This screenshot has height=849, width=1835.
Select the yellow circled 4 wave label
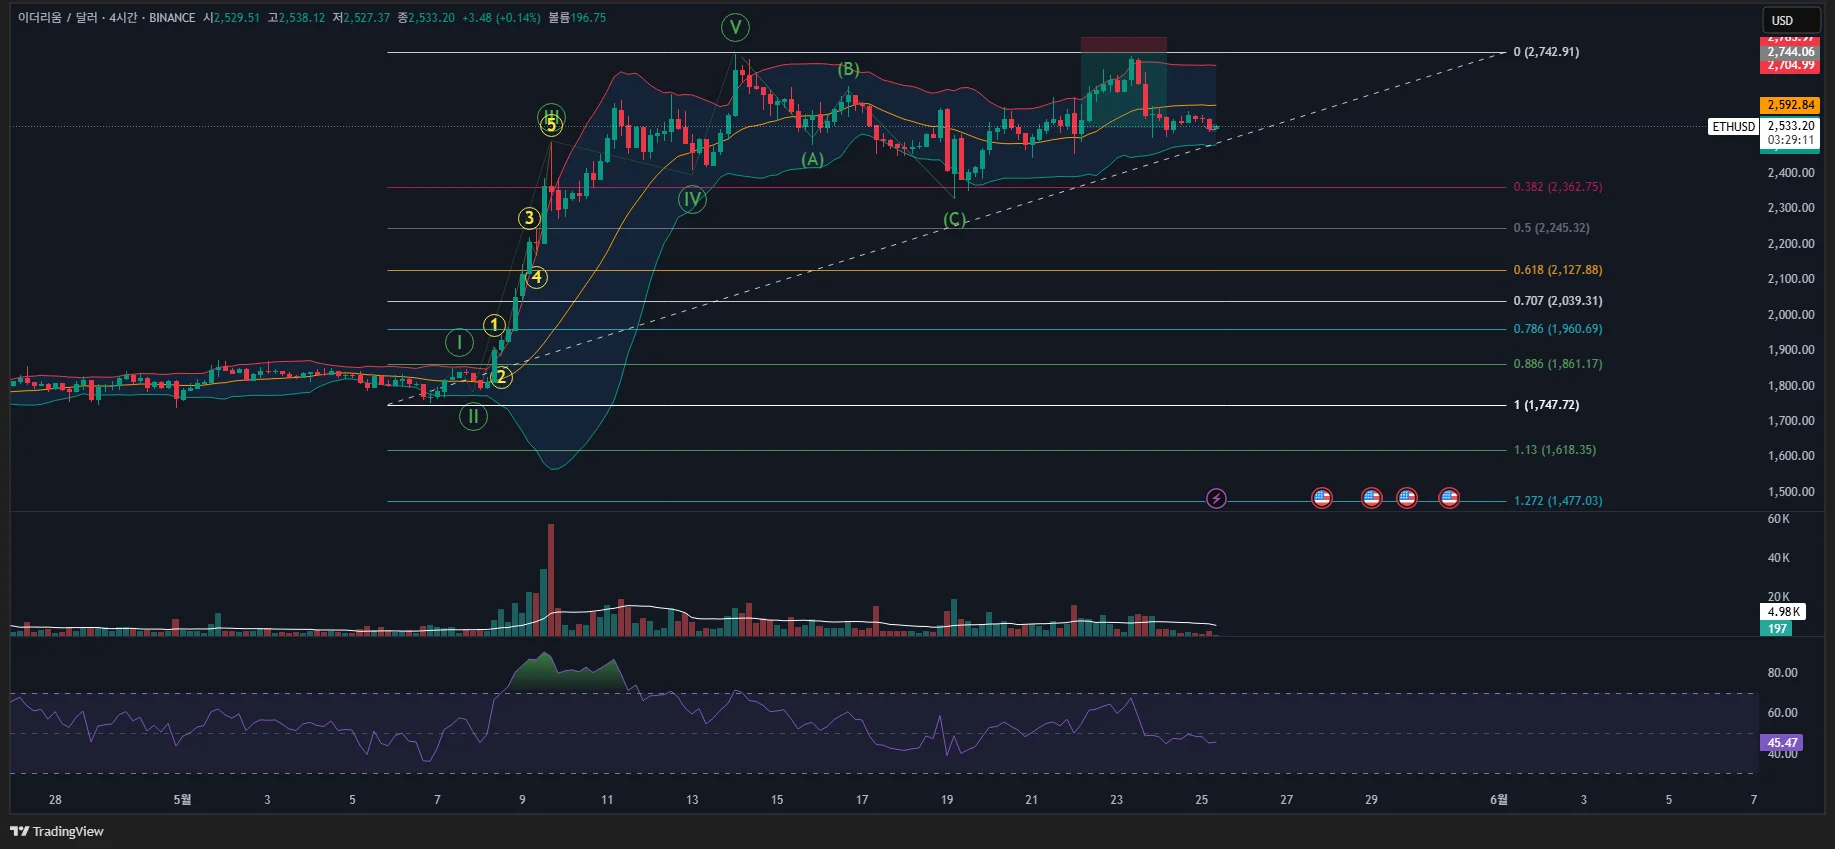(x=537, y=277)
